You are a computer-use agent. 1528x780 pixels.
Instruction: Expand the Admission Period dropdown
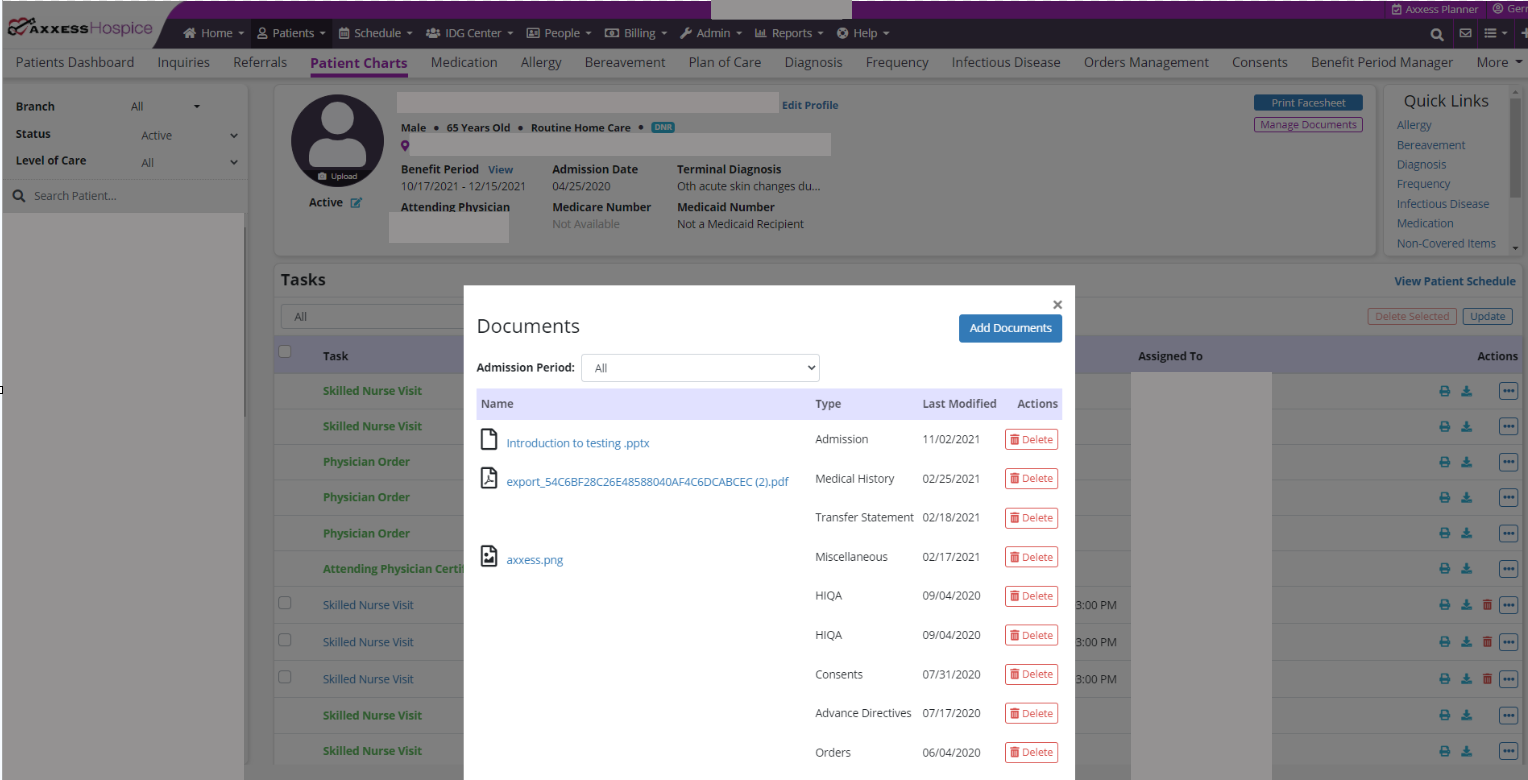(x=700, y=368)
